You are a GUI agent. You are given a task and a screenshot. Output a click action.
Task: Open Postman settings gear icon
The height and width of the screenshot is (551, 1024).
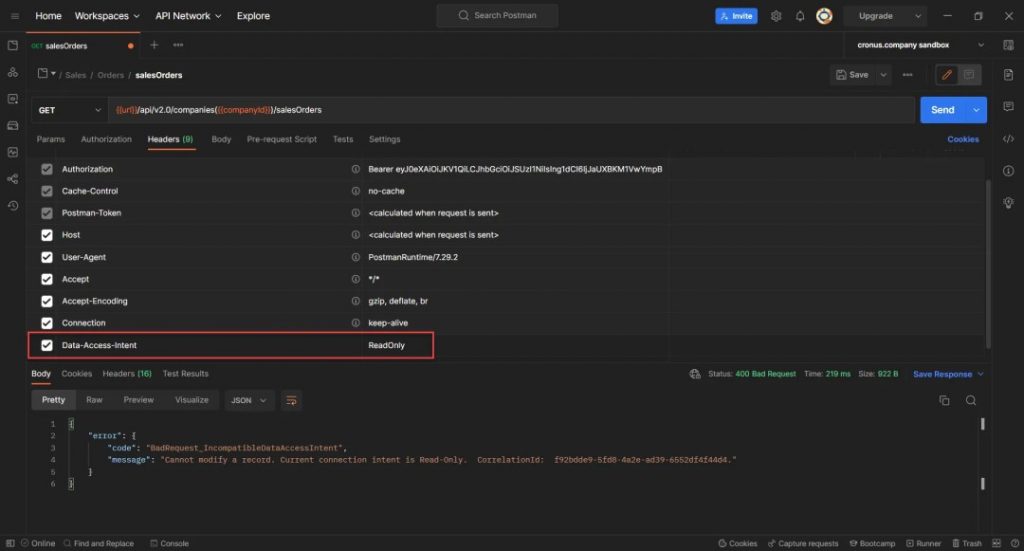[x=776, y=16]
